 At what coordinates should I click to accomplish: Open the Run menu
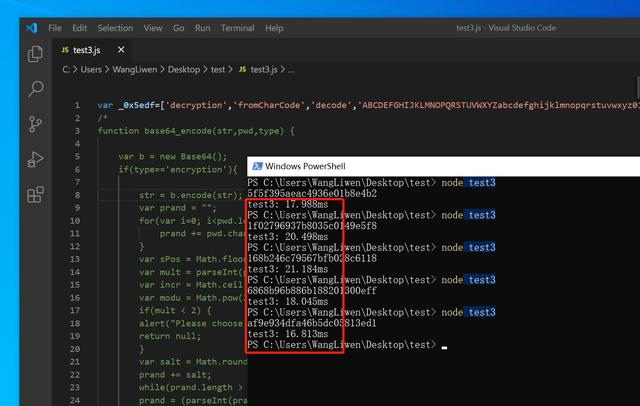pos(202,28)
